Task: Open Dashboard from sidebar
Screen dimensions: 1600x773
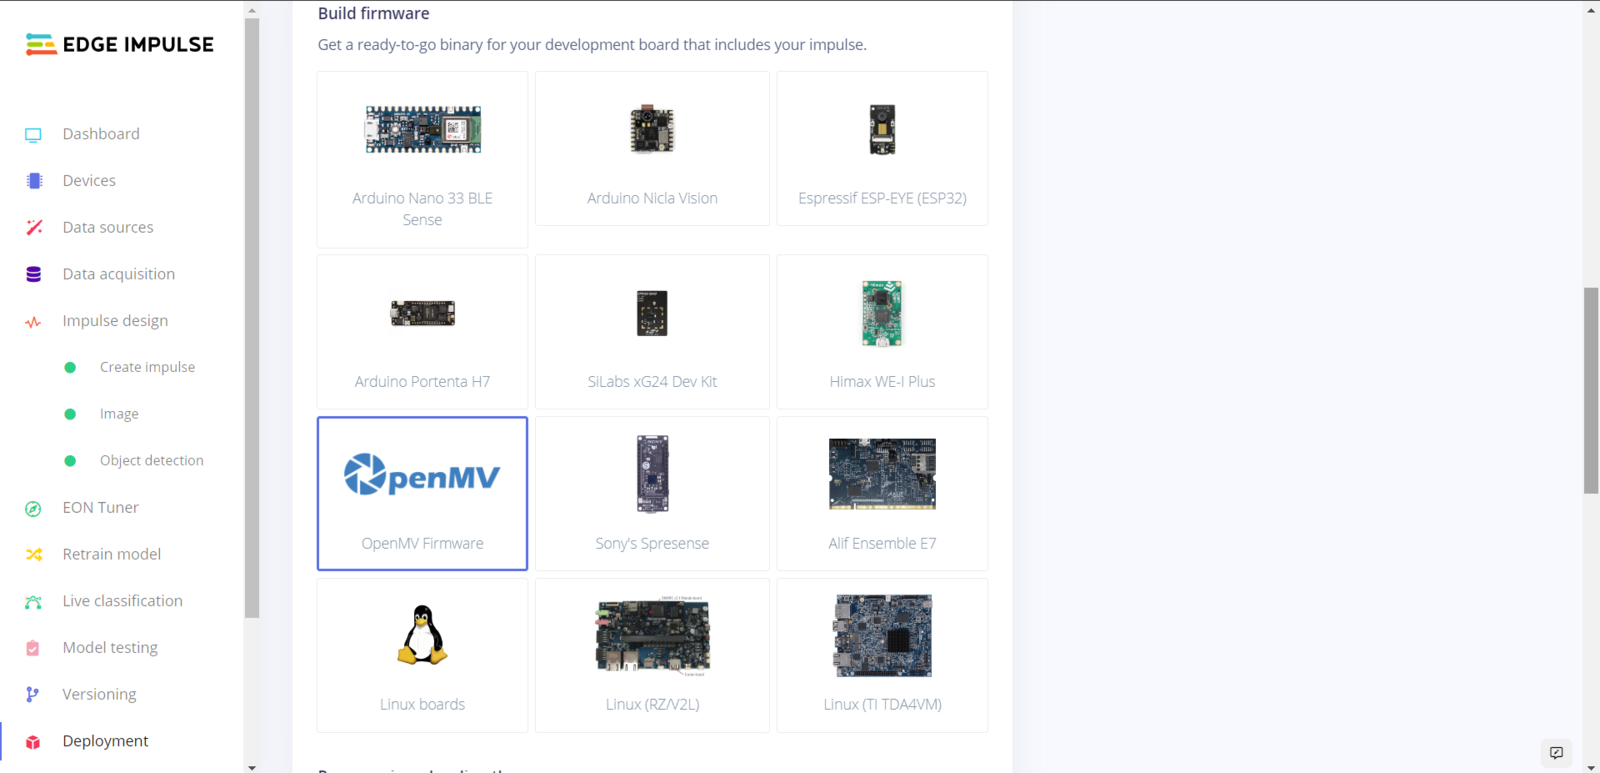Action: [101, 134]
